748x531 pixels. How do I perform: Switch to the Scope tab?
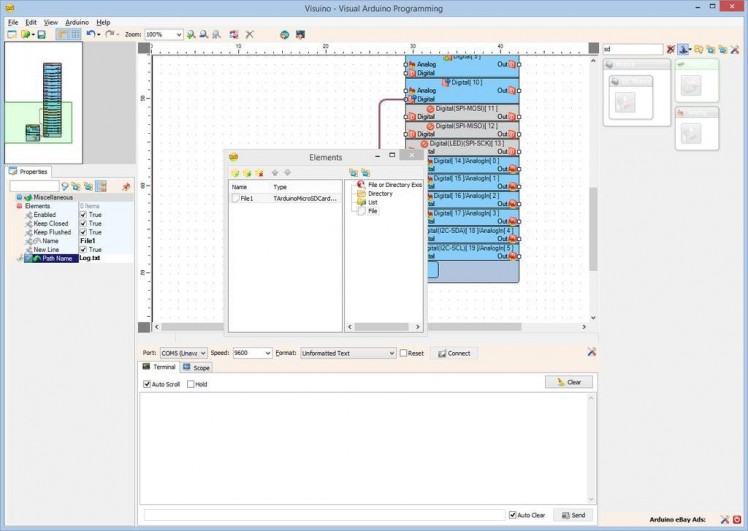196,368
